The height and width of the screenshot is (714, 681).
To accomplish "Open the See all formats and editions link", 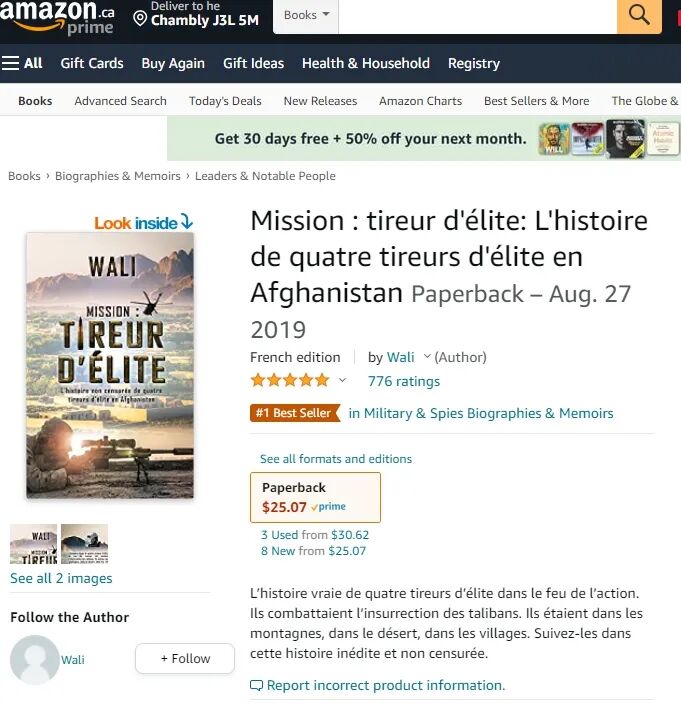I will click(336, 459).
